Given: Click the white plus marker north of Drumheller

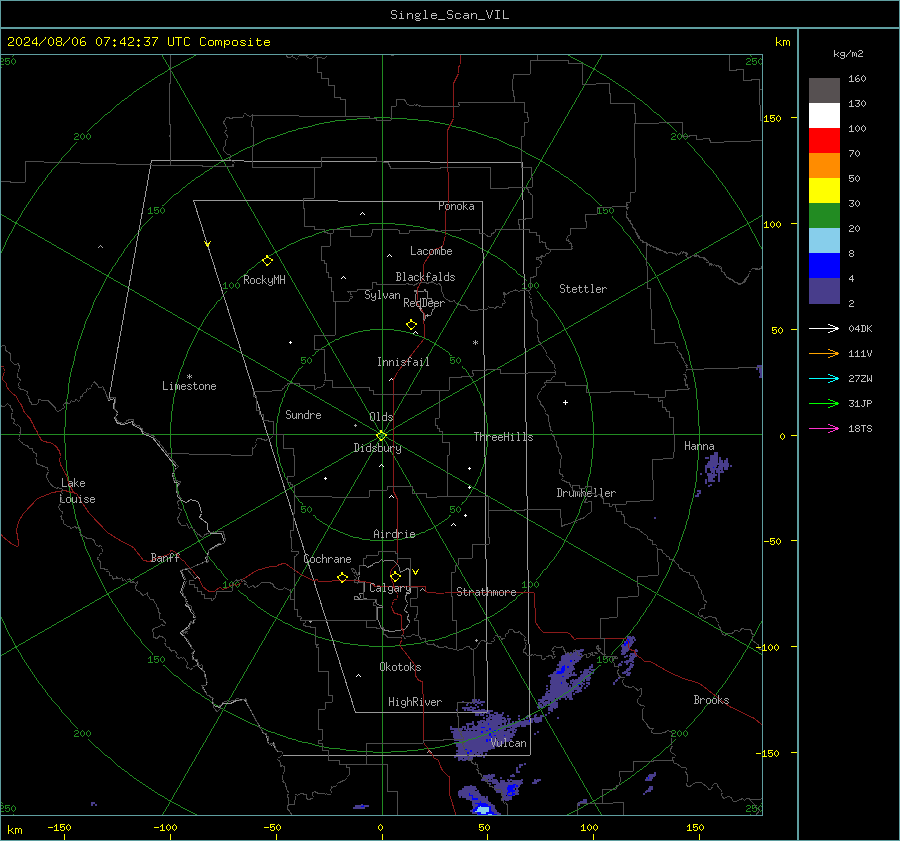Looking at the screenshot, I should pos(565,402).
